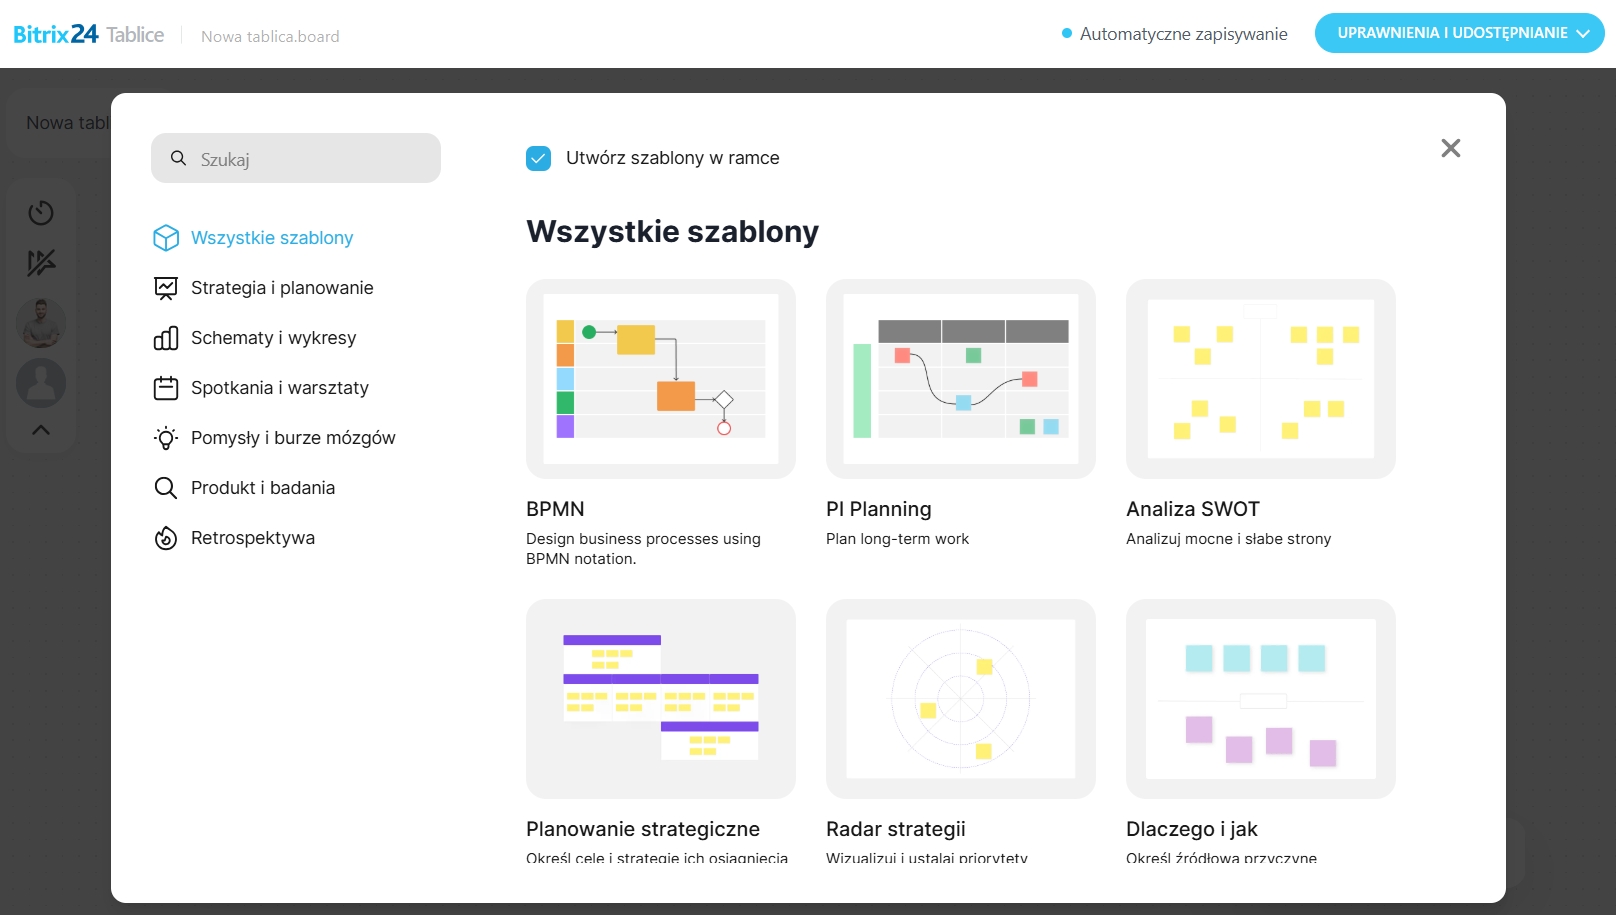
Task: Open the Retrospektywa category
Action: click(252, 538)
